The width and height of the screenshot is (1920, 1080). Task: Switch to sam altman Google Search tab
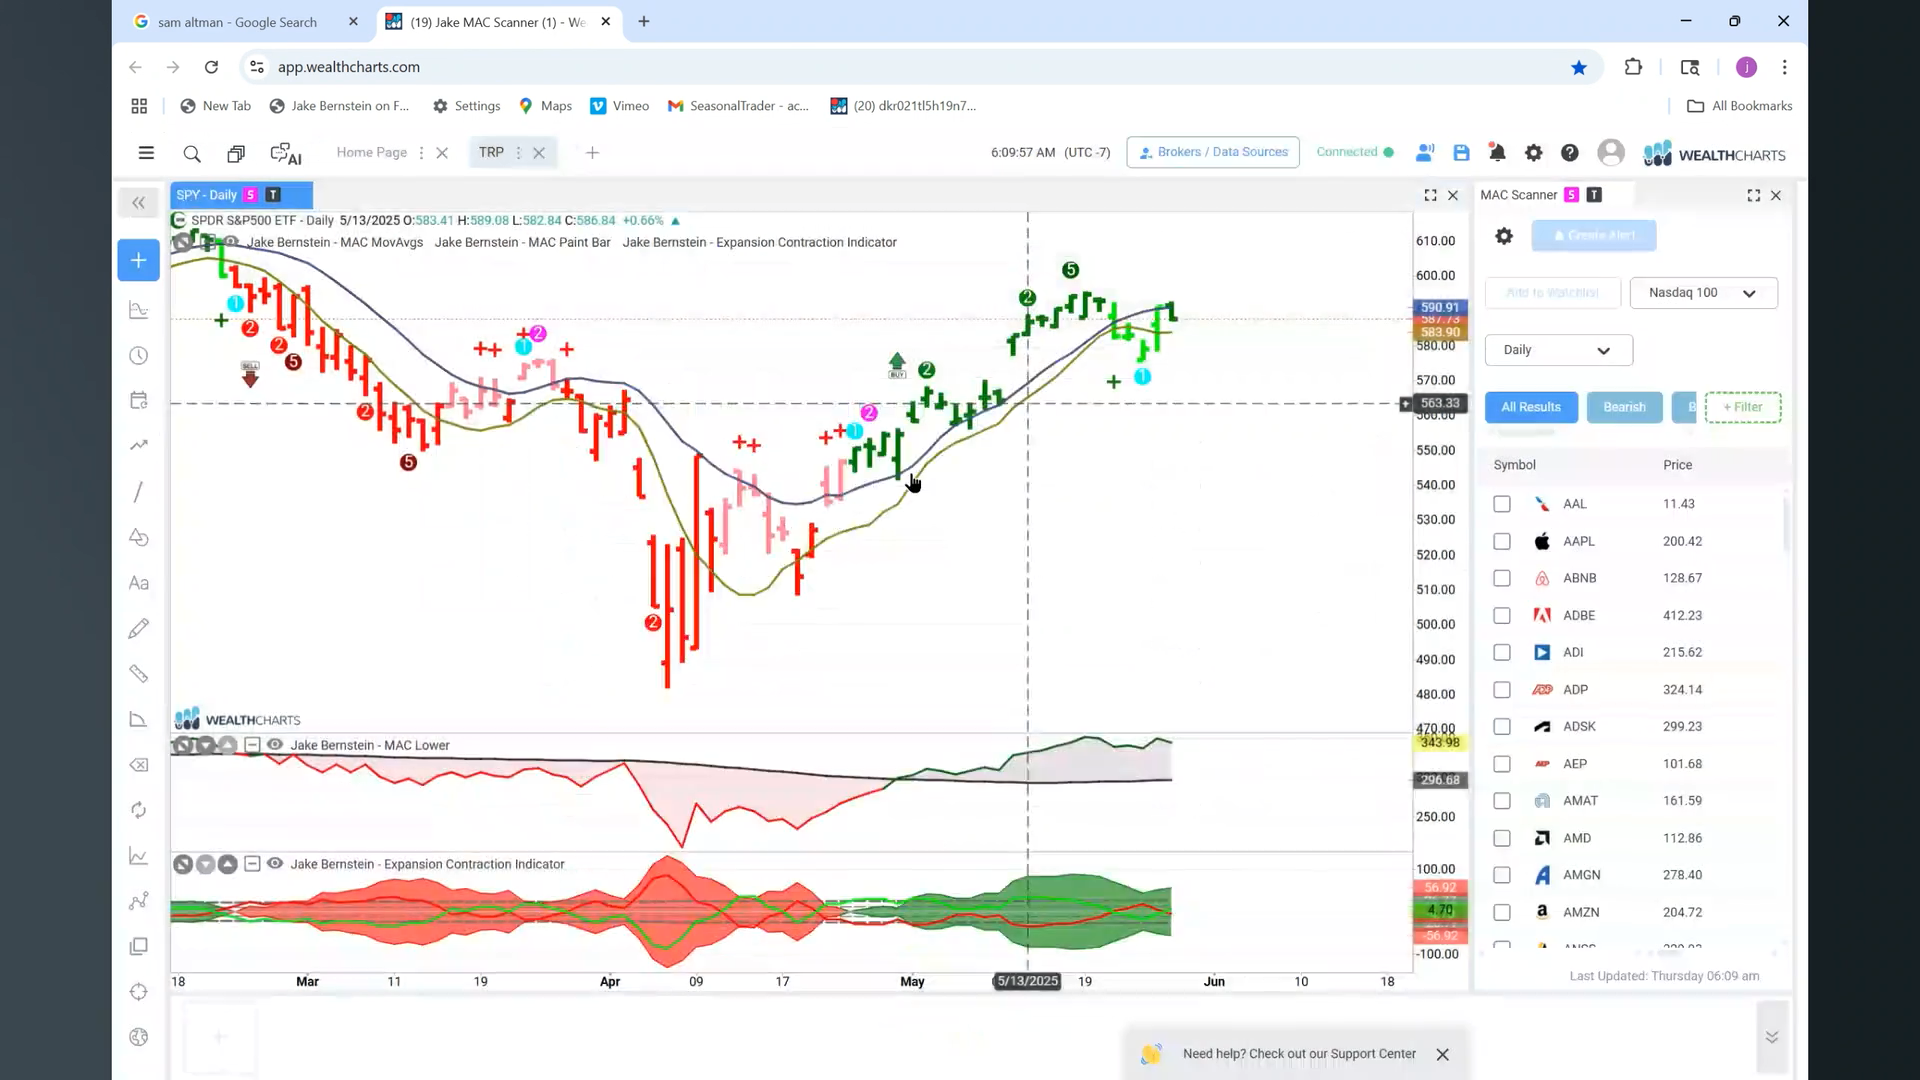coord(237,22)
